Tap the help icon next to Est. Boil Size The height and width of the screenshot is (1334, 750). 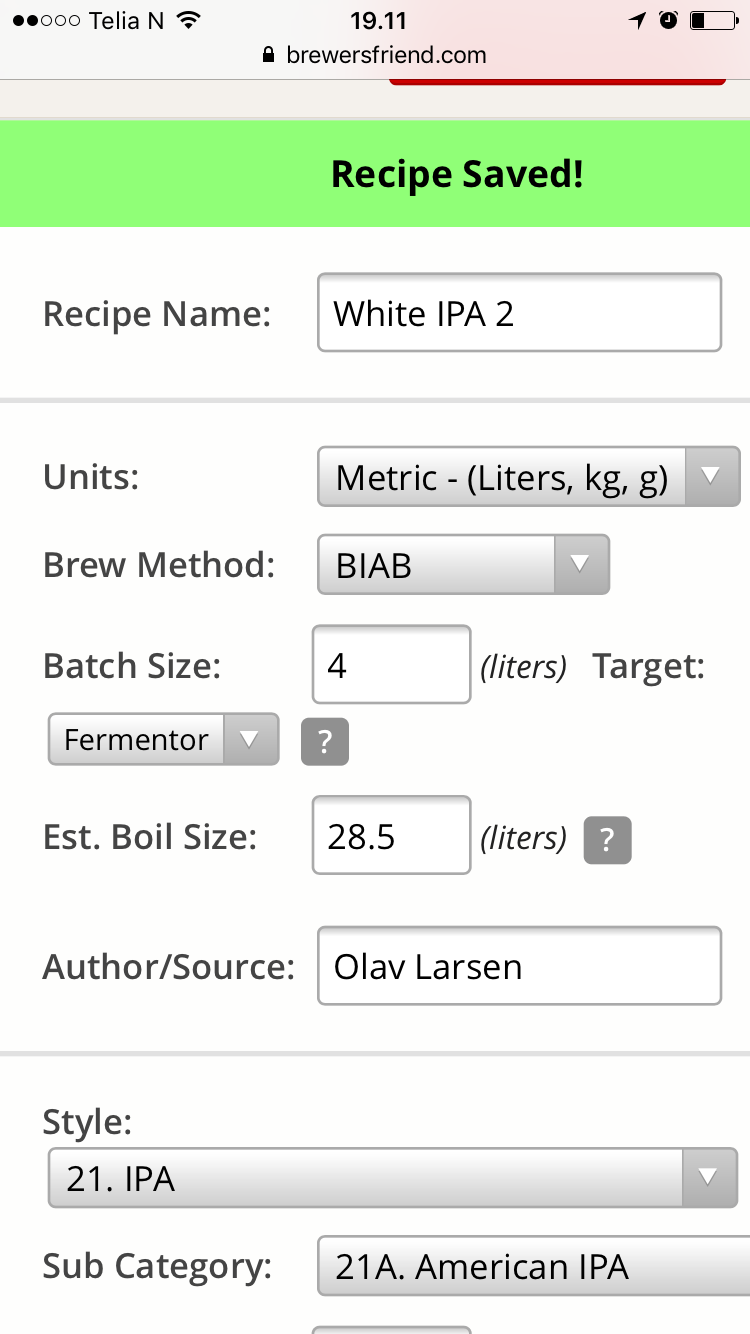[607, 839]
